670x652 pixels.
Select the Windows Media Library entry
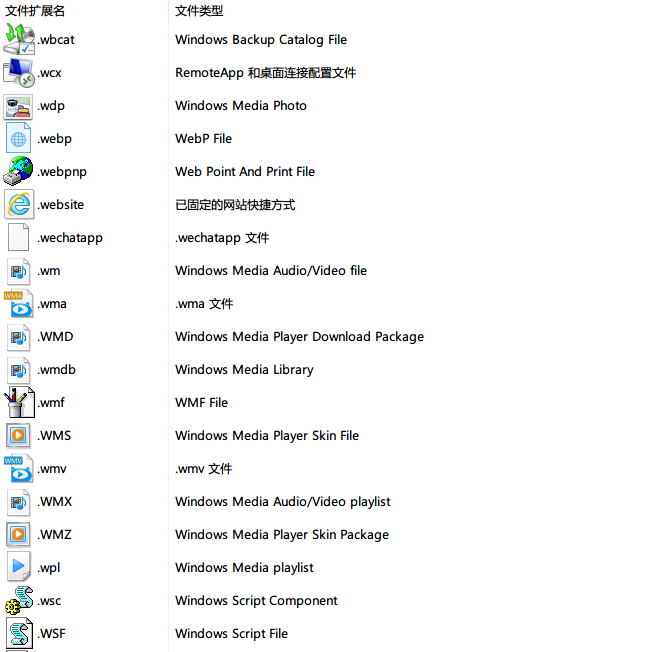(244, 370)
